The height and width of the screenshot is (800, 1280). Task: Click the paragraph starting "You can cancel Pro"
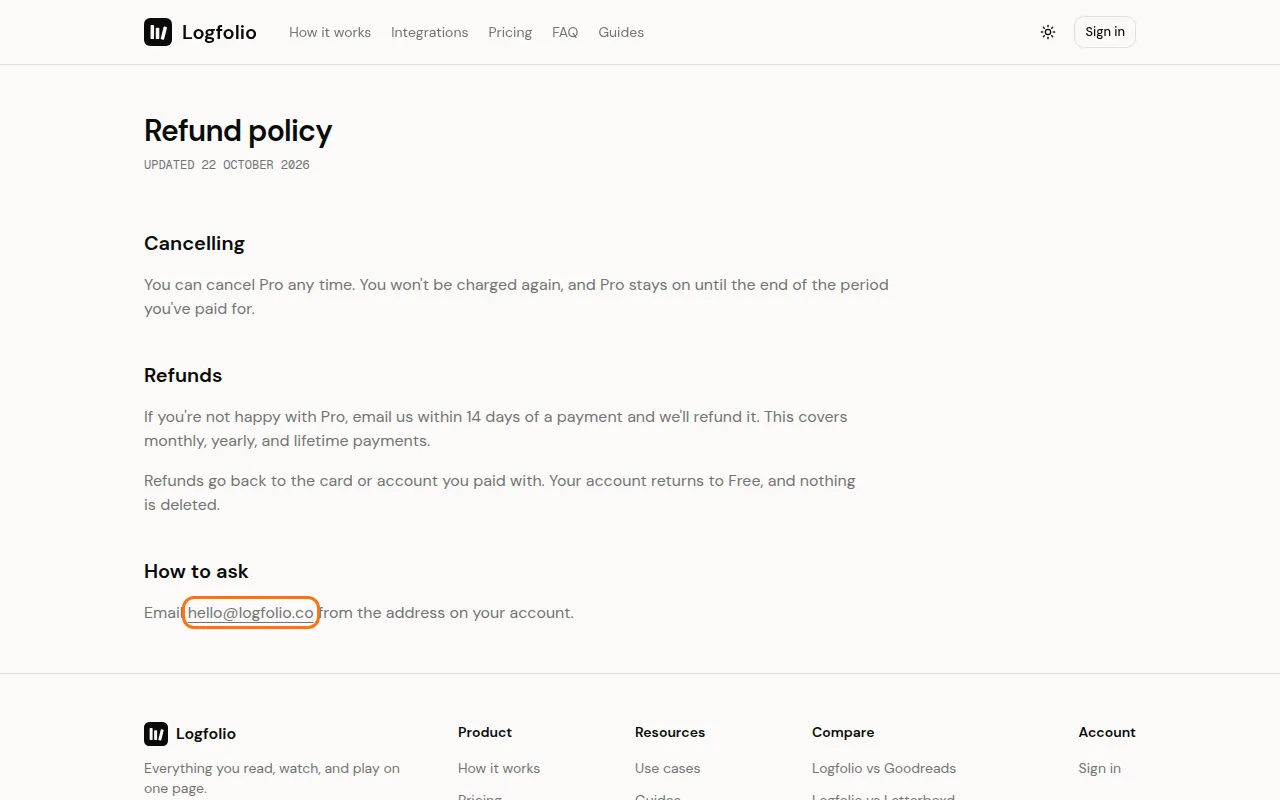(x=516, y=297)
